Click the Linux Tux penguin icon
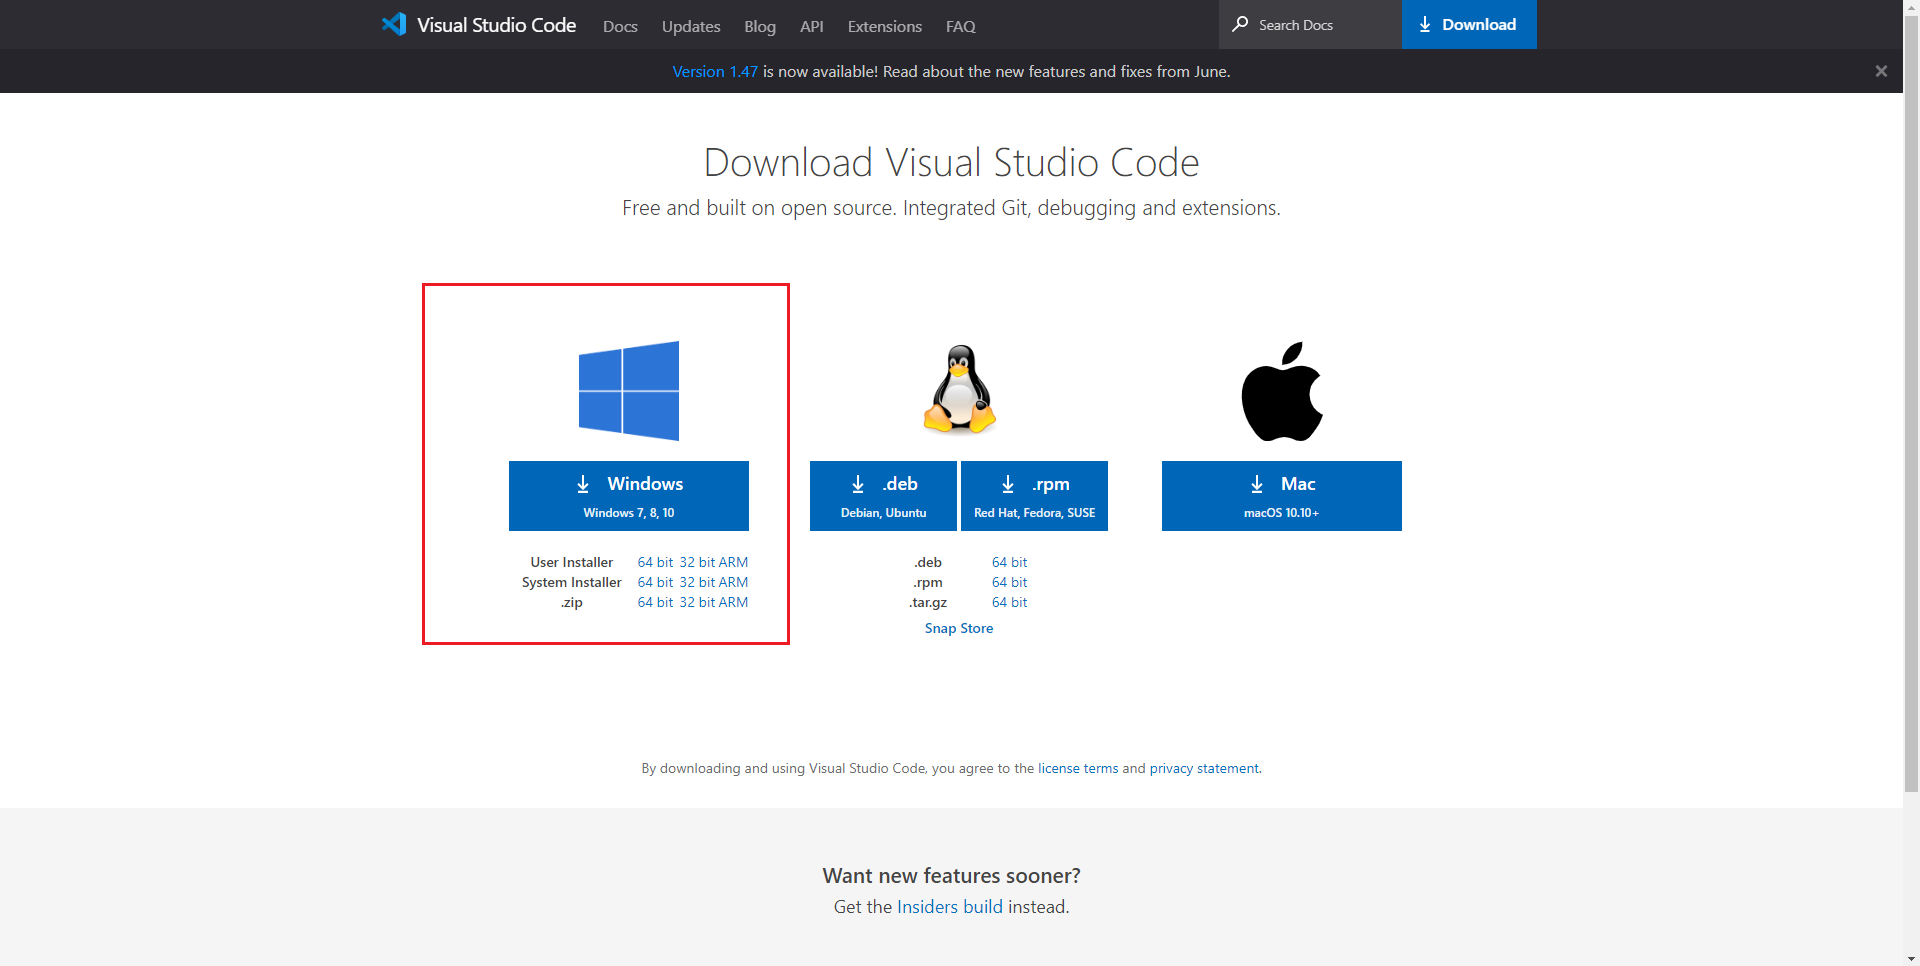This screenshot has height=966, width=1920. click(959, 390)
